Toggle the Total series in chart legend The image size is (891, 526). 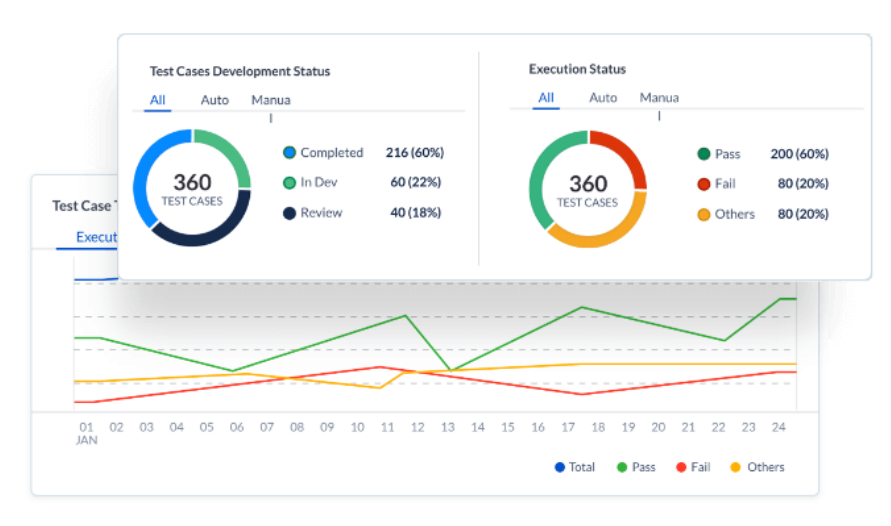pos(575,467)
